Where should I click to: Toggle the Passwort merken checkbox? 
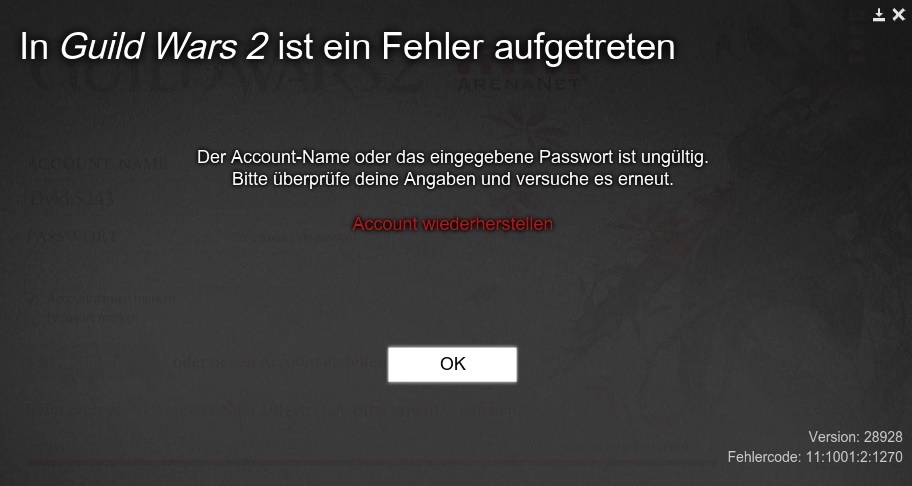[33, 318]
